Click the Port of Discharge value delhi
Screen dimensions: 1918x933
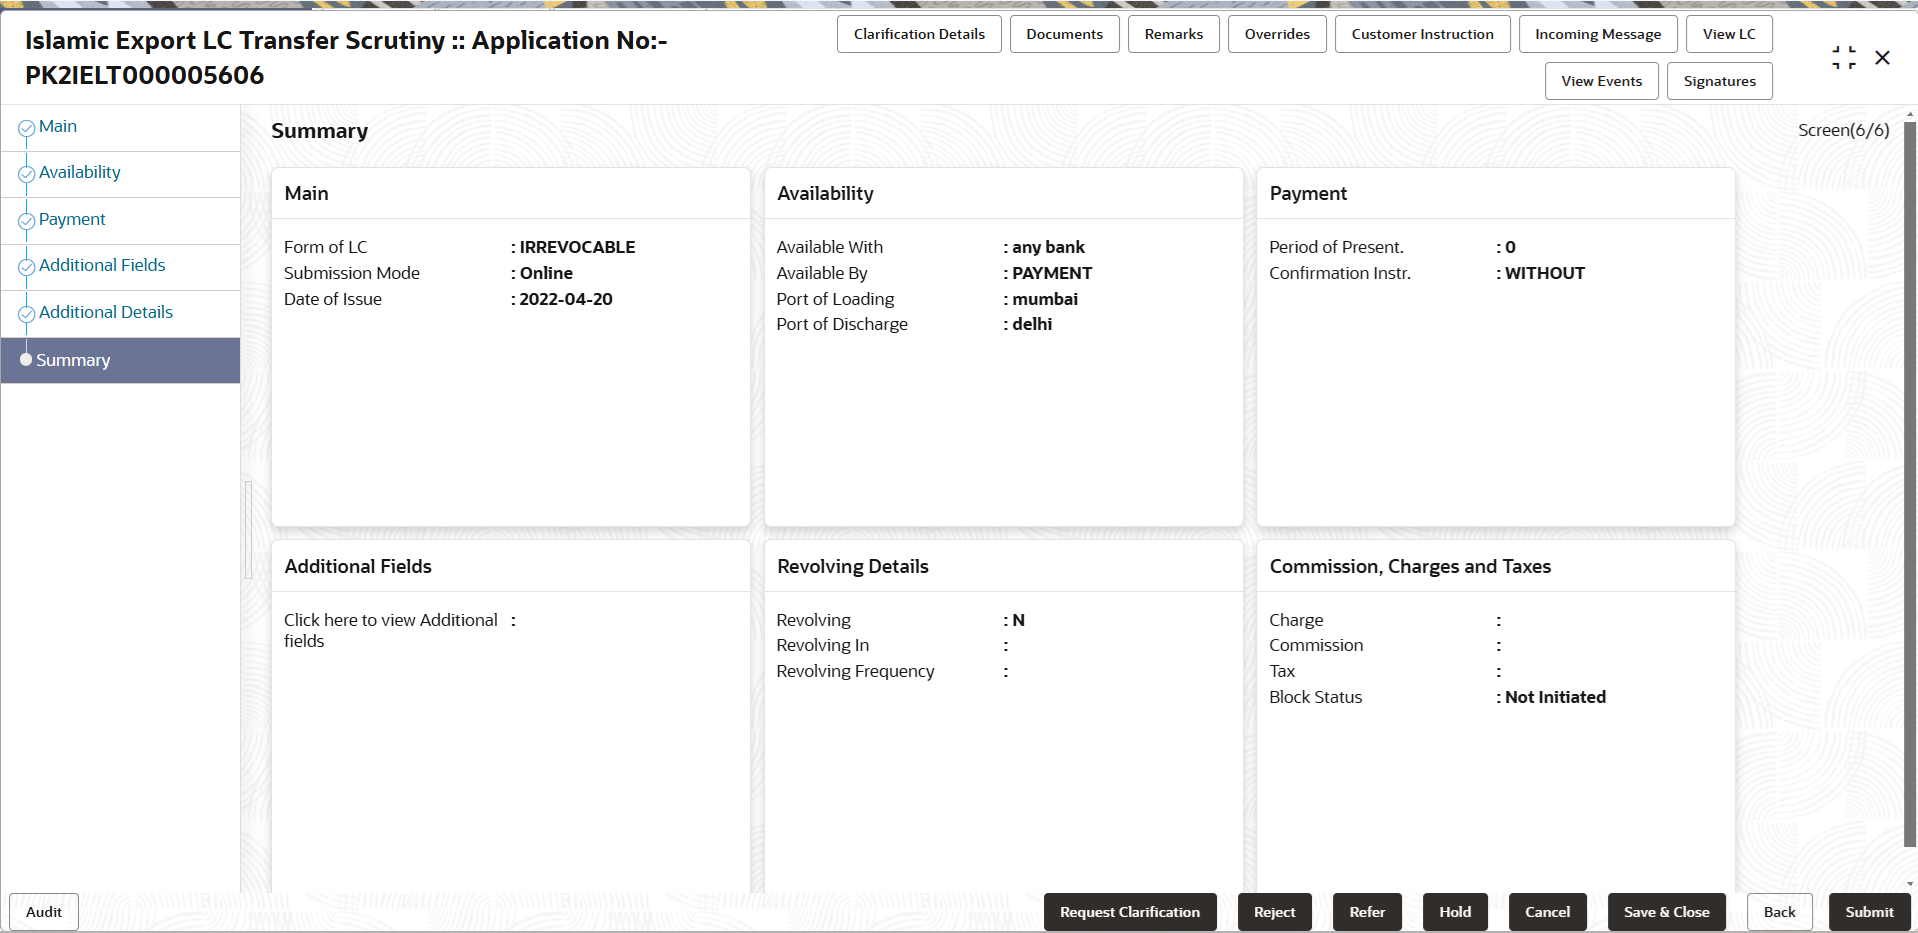1032,324
